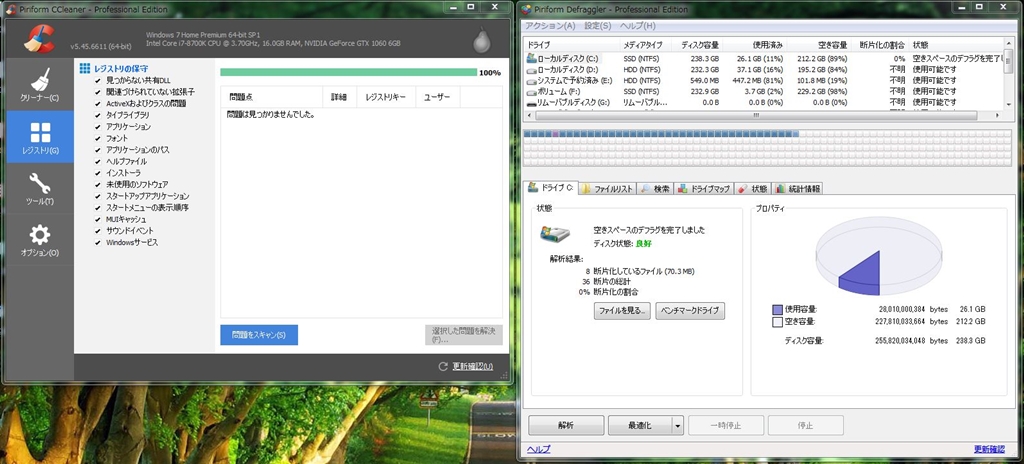1024x464 pixels.
Task: Switch to the ドライブ C: tab
Action: [552, 188]
